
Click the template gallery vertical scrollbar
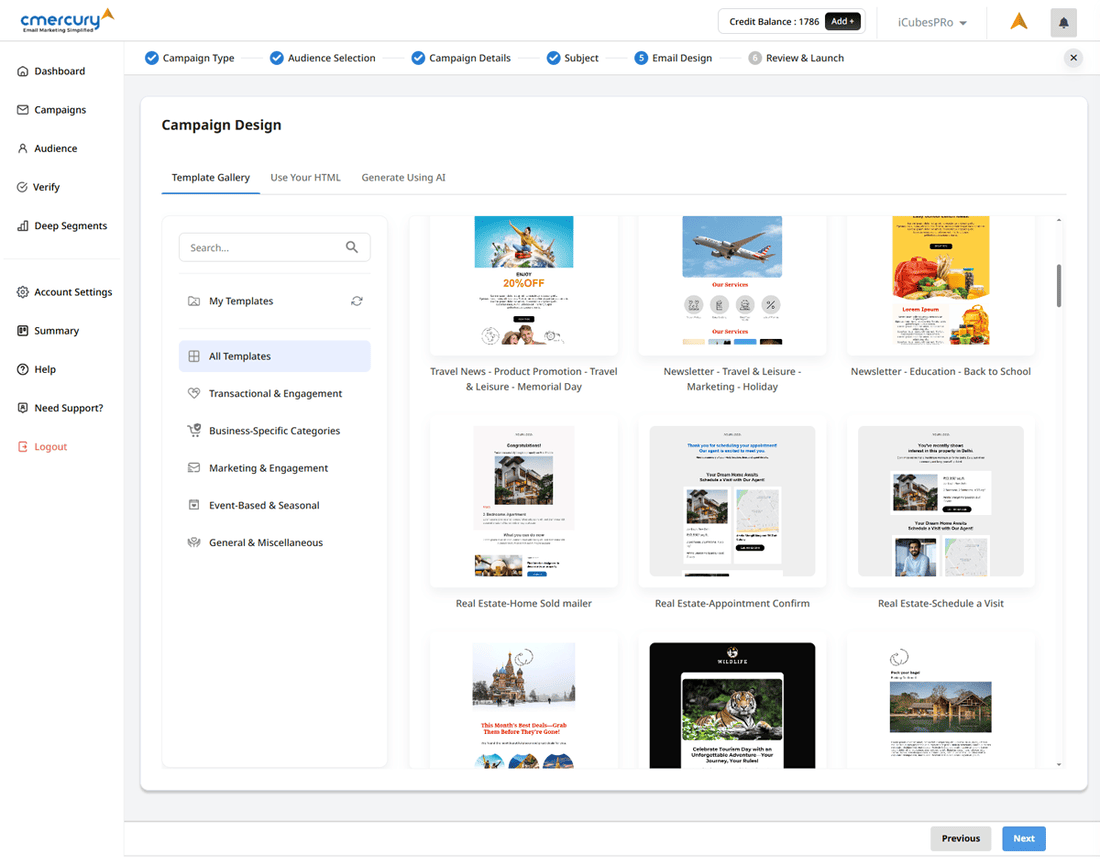pos(1059,286)
